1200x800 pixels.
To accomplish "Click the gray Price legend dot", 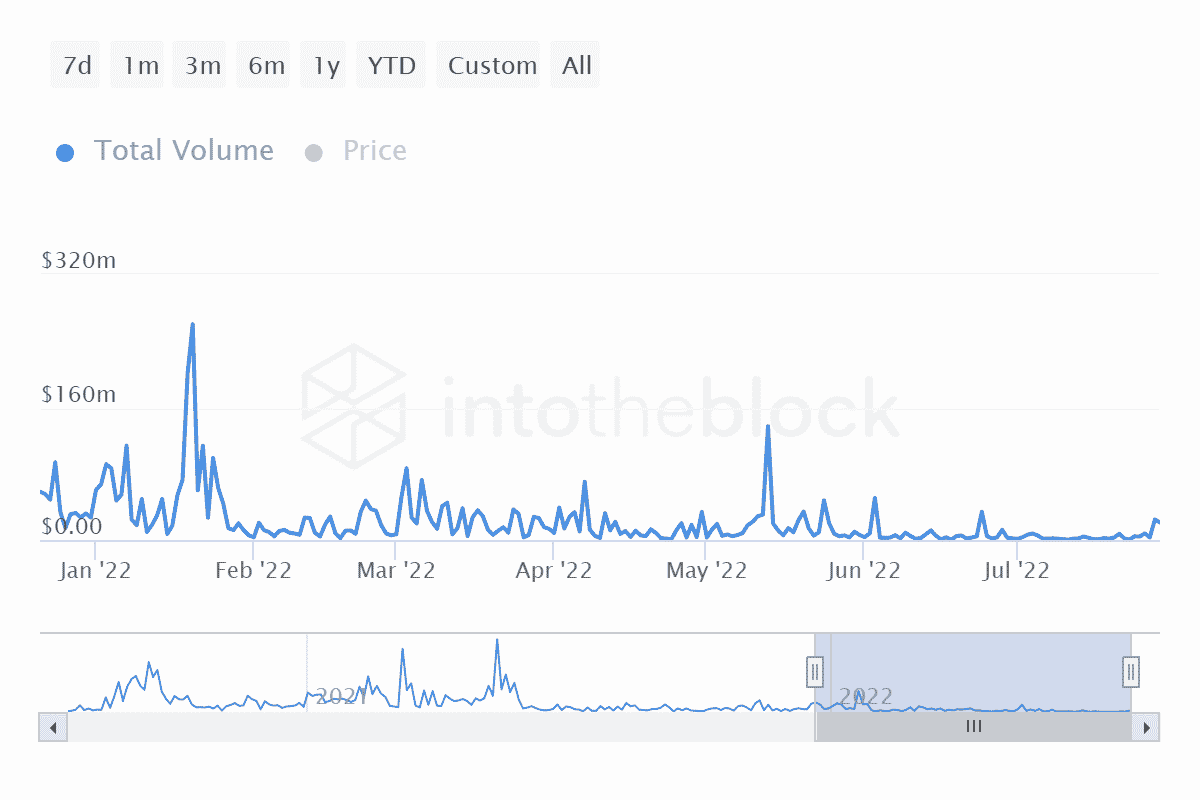I will 314,153.
